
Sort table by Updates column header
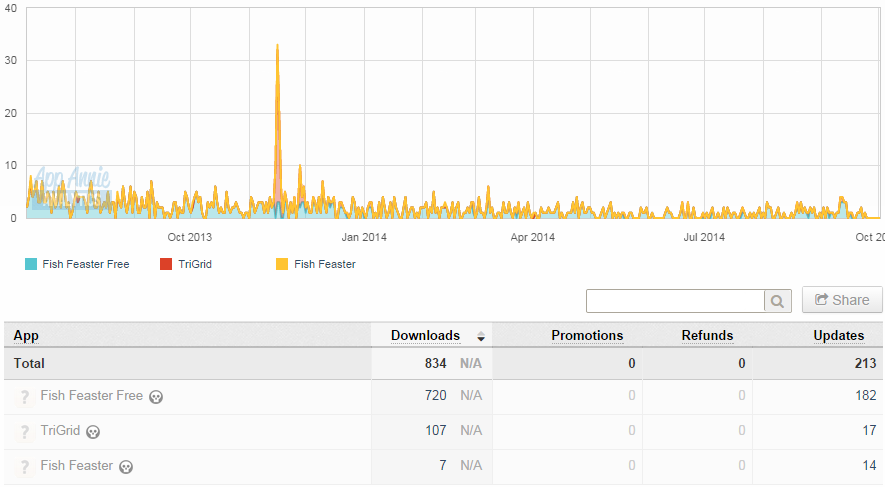pos(839,336)
